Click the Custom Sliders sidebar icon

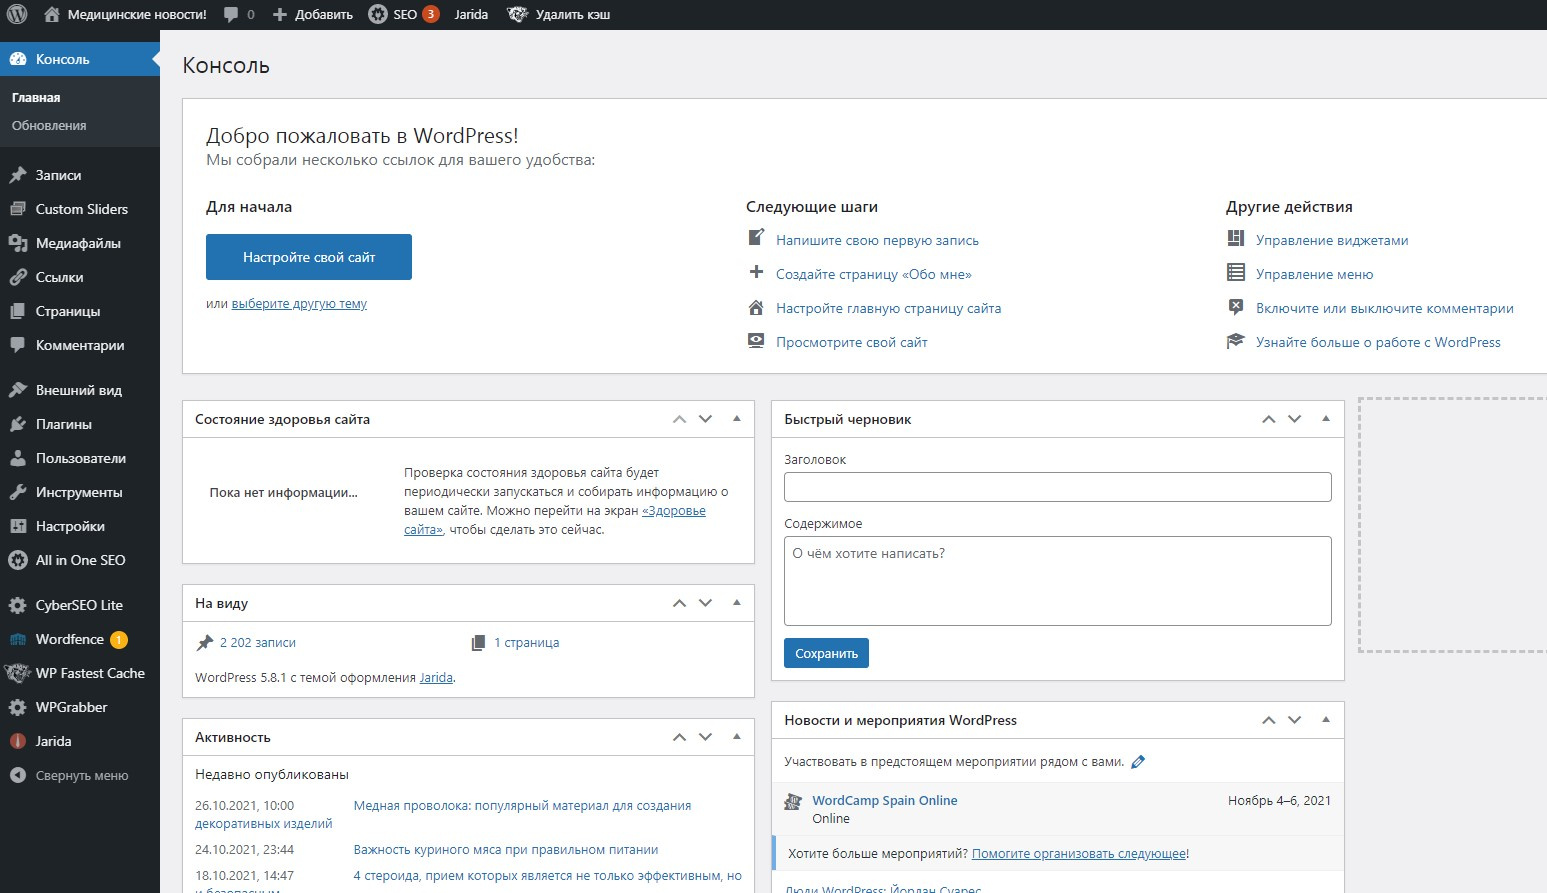click(x=18, y=209)
